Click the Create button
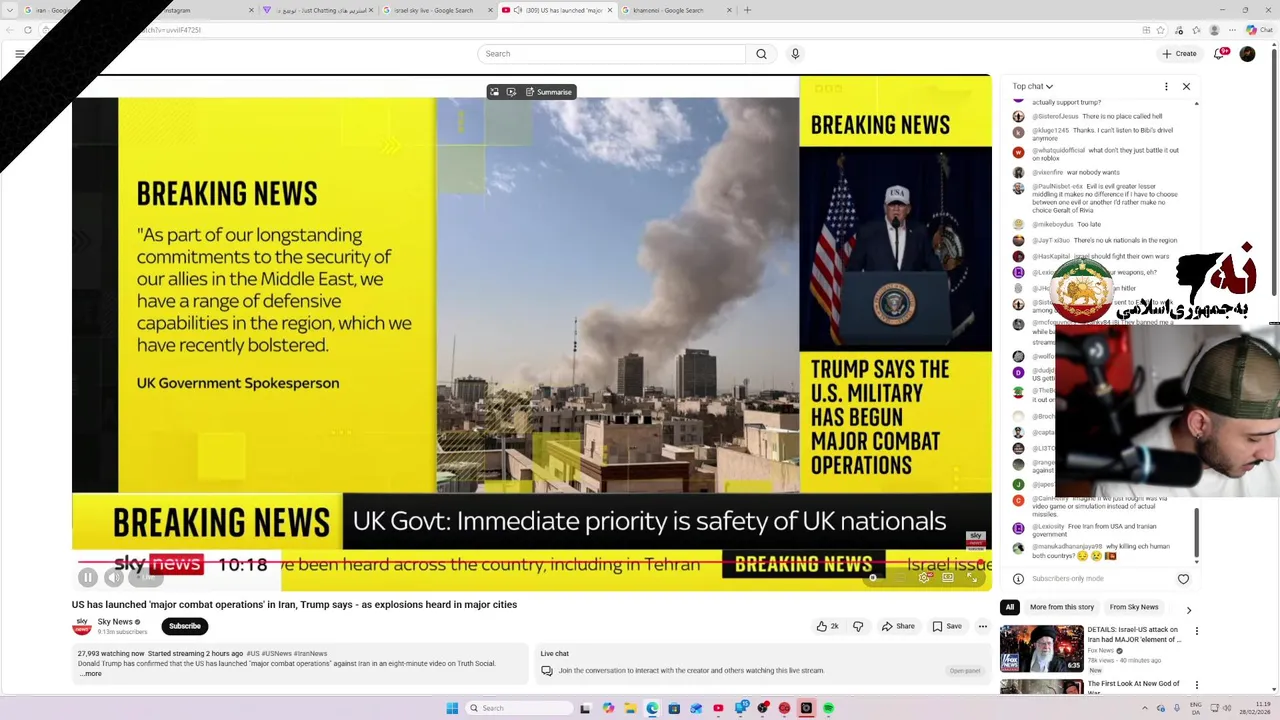This screenshot has width=1280, height=720. (x=1179, y=54)
